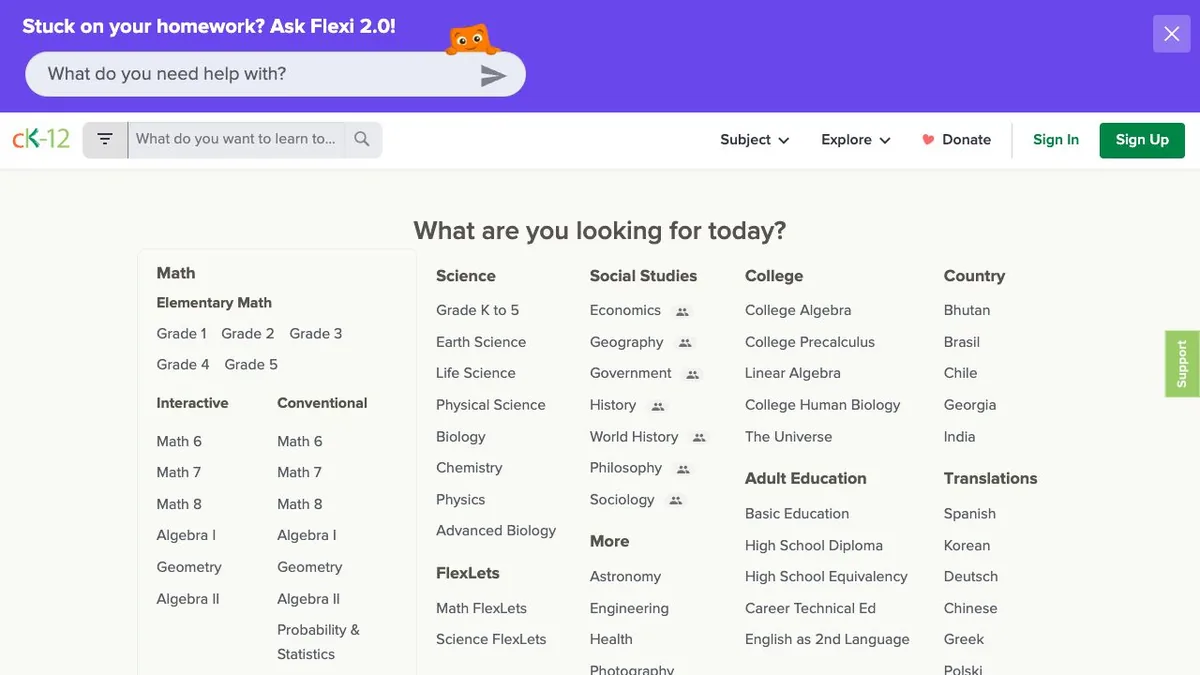Click the group icon next to History

(657, 406)
